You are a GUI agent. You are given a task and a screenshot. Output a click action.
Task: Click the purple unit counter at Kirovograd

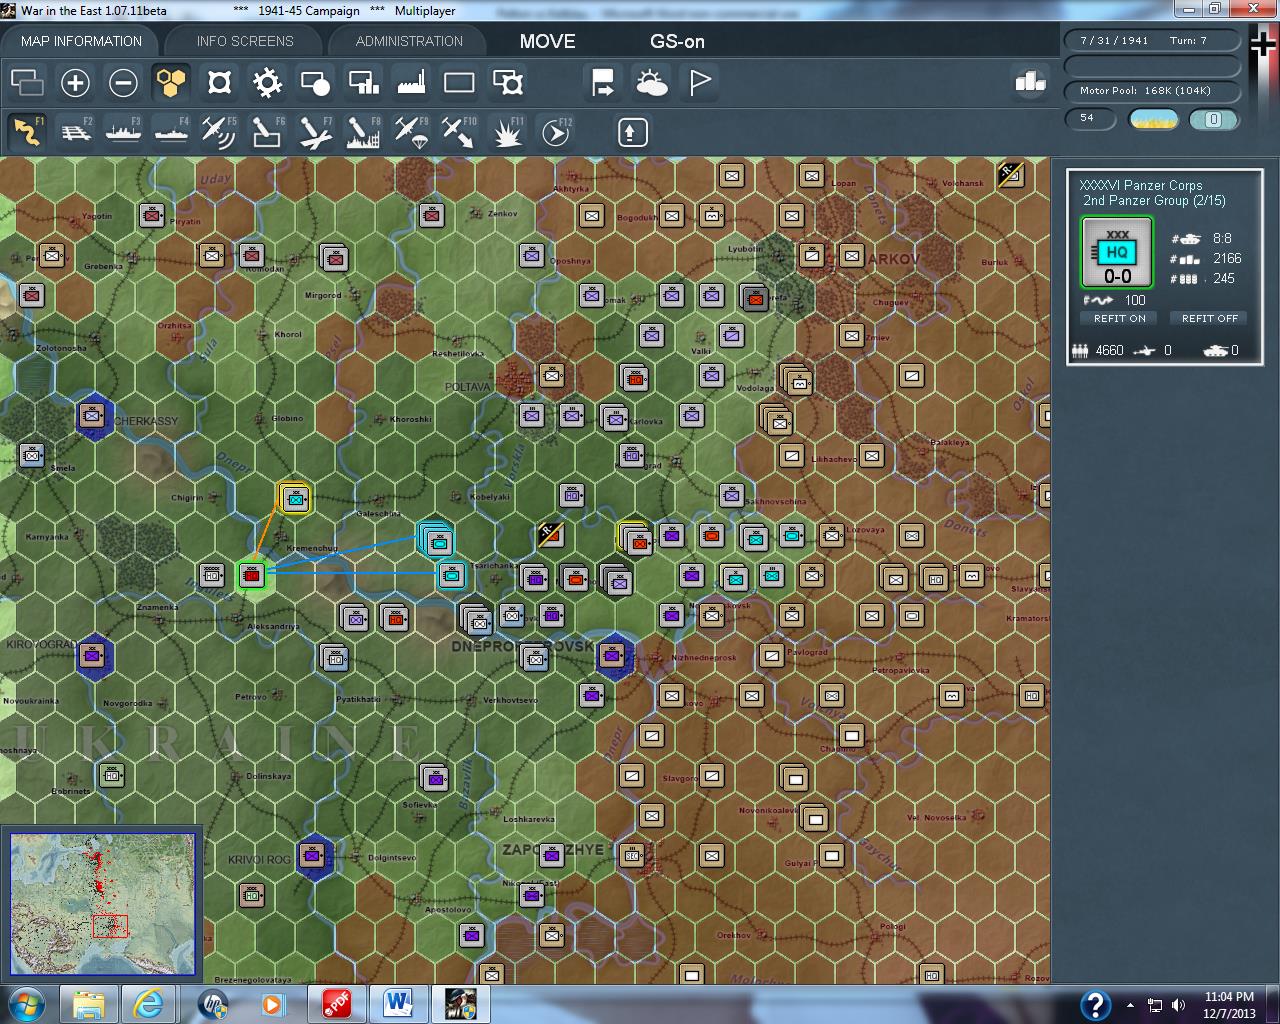(x=92, y=656)
